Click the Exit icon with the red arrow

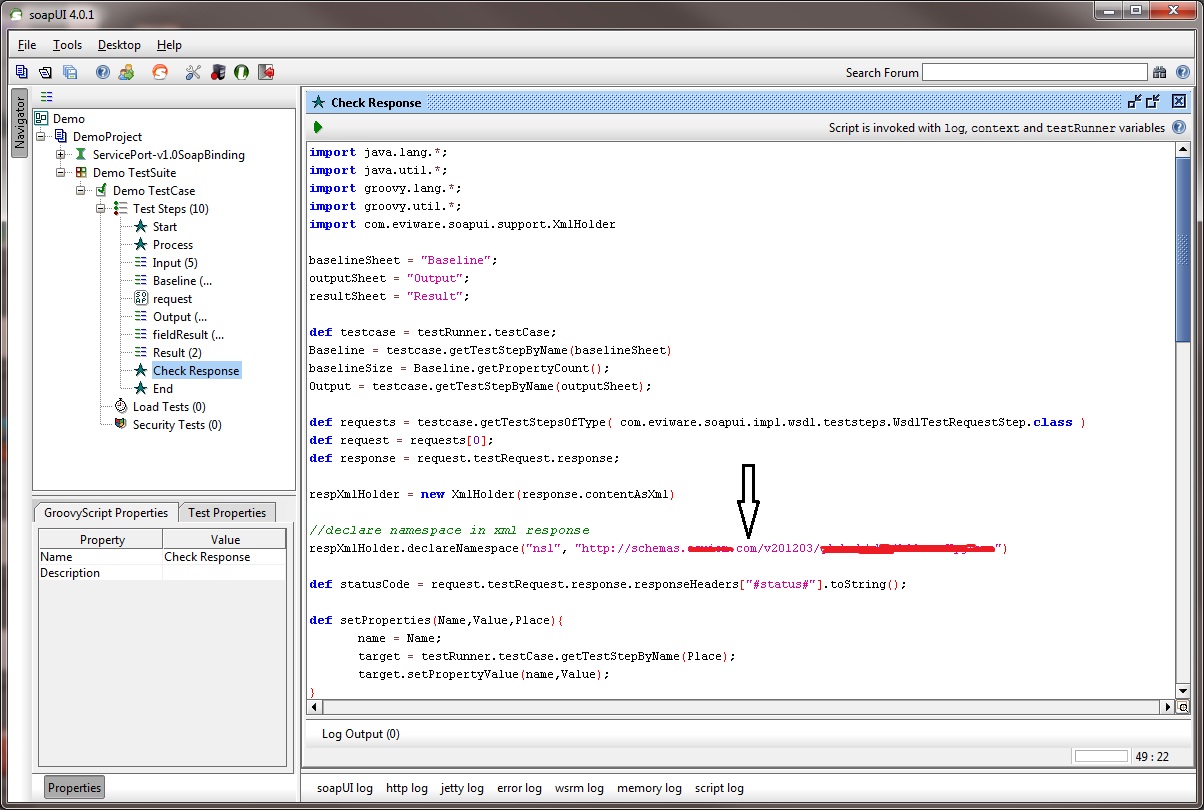tap(266, 72)
